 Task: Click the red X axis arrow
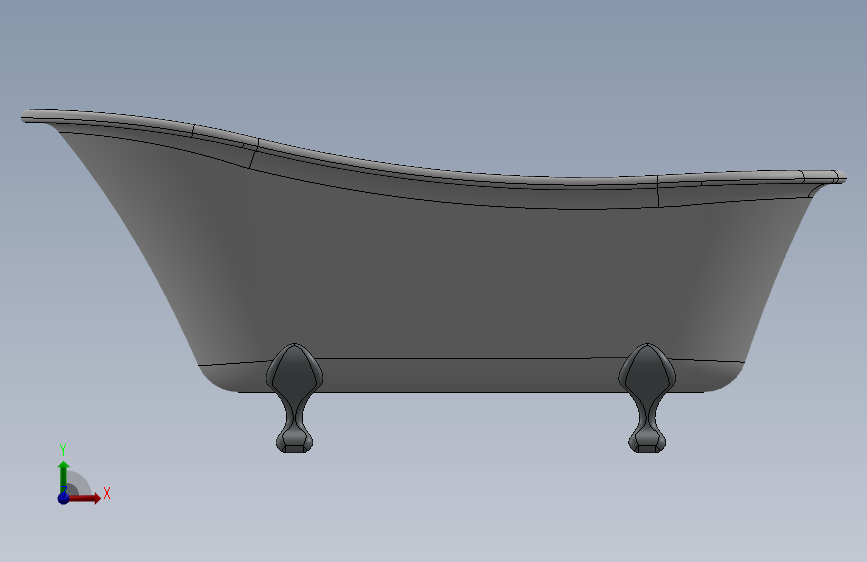[83, 498]
